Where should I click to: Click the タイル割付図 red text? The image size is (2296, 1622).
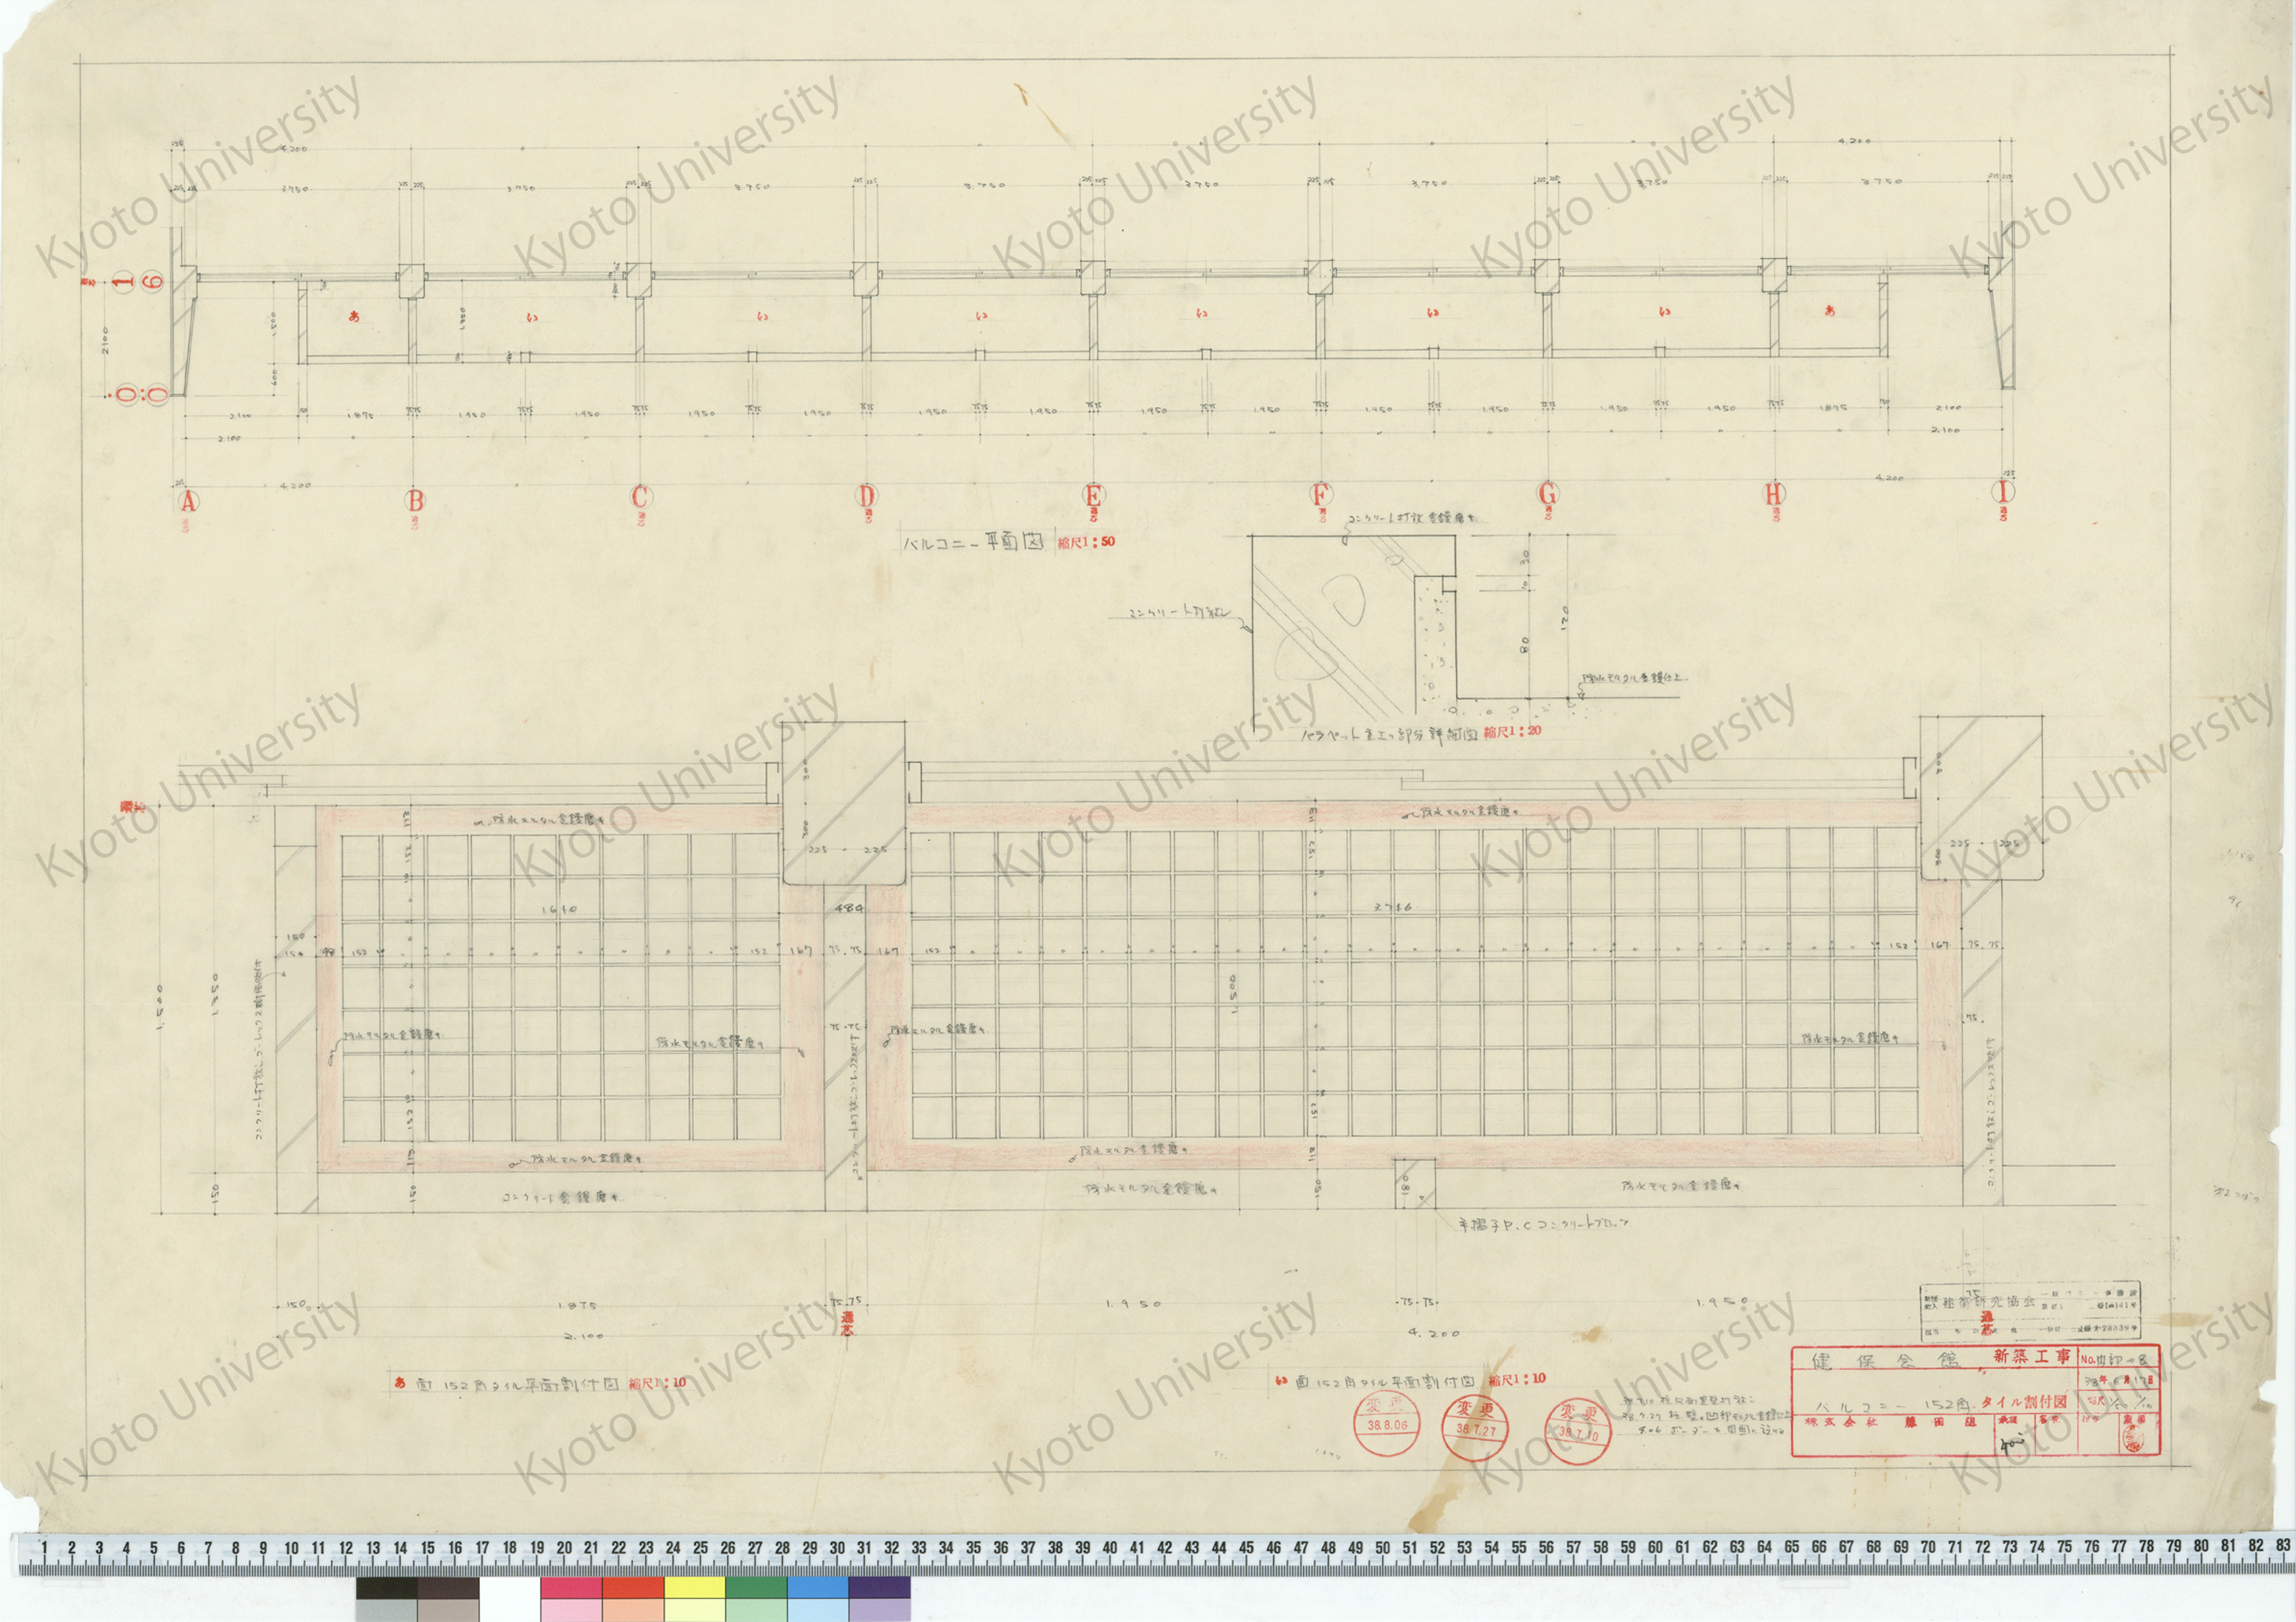2023,1402
